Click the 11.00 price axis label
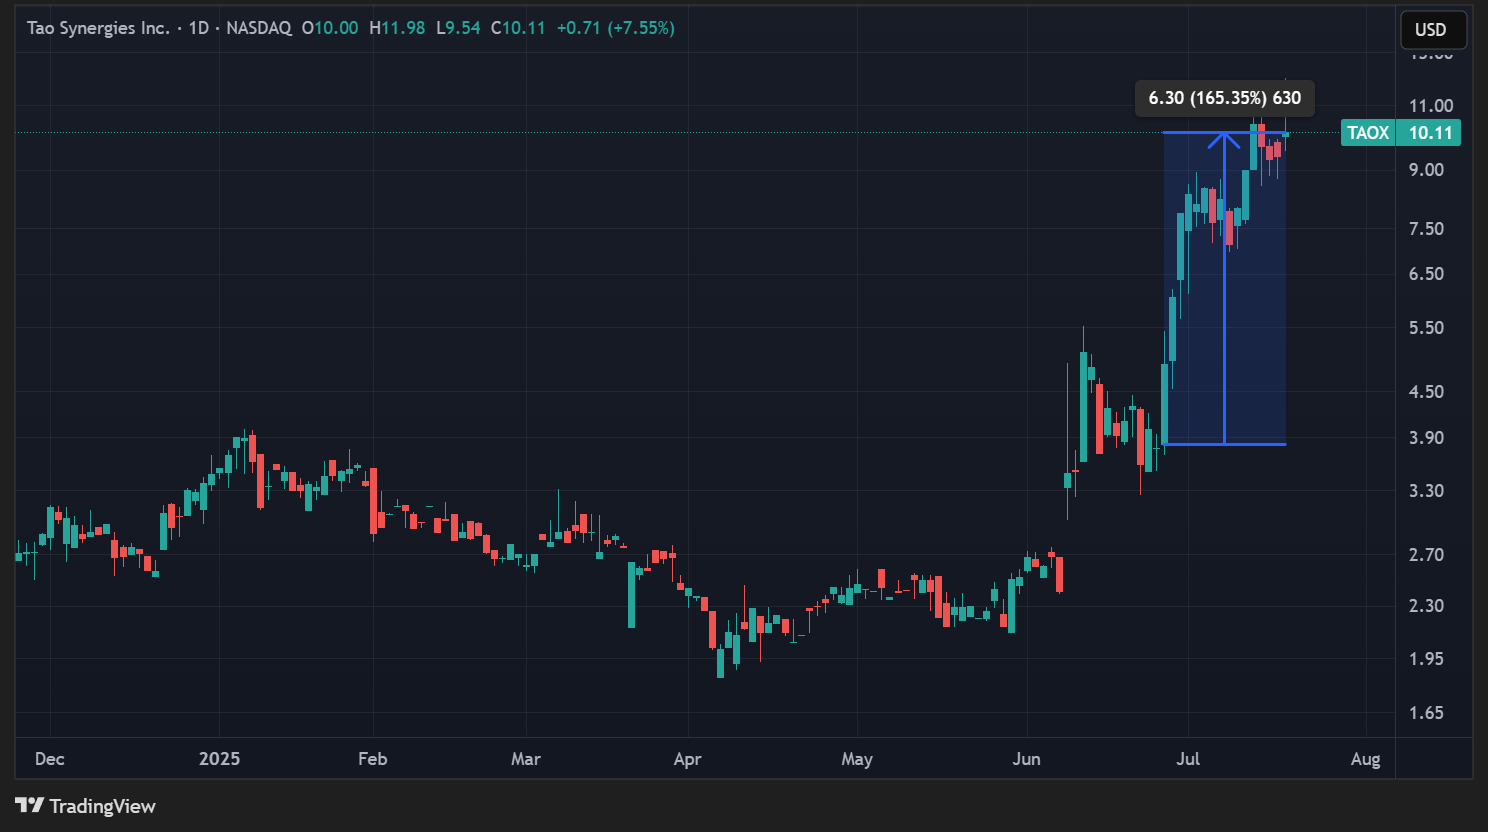The image size is (1488, 832). pyautogui.click(x=1430, y=106)
